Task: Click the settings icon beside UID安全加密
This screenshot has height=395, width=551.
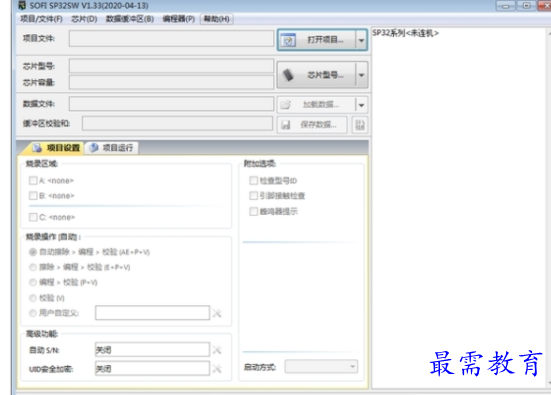Action: (217, 369)
